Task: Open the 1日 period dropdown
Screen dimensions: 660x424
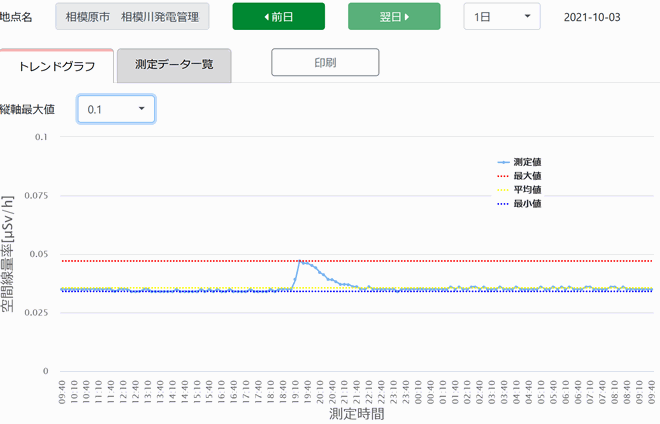Action: tap(502, 17)
